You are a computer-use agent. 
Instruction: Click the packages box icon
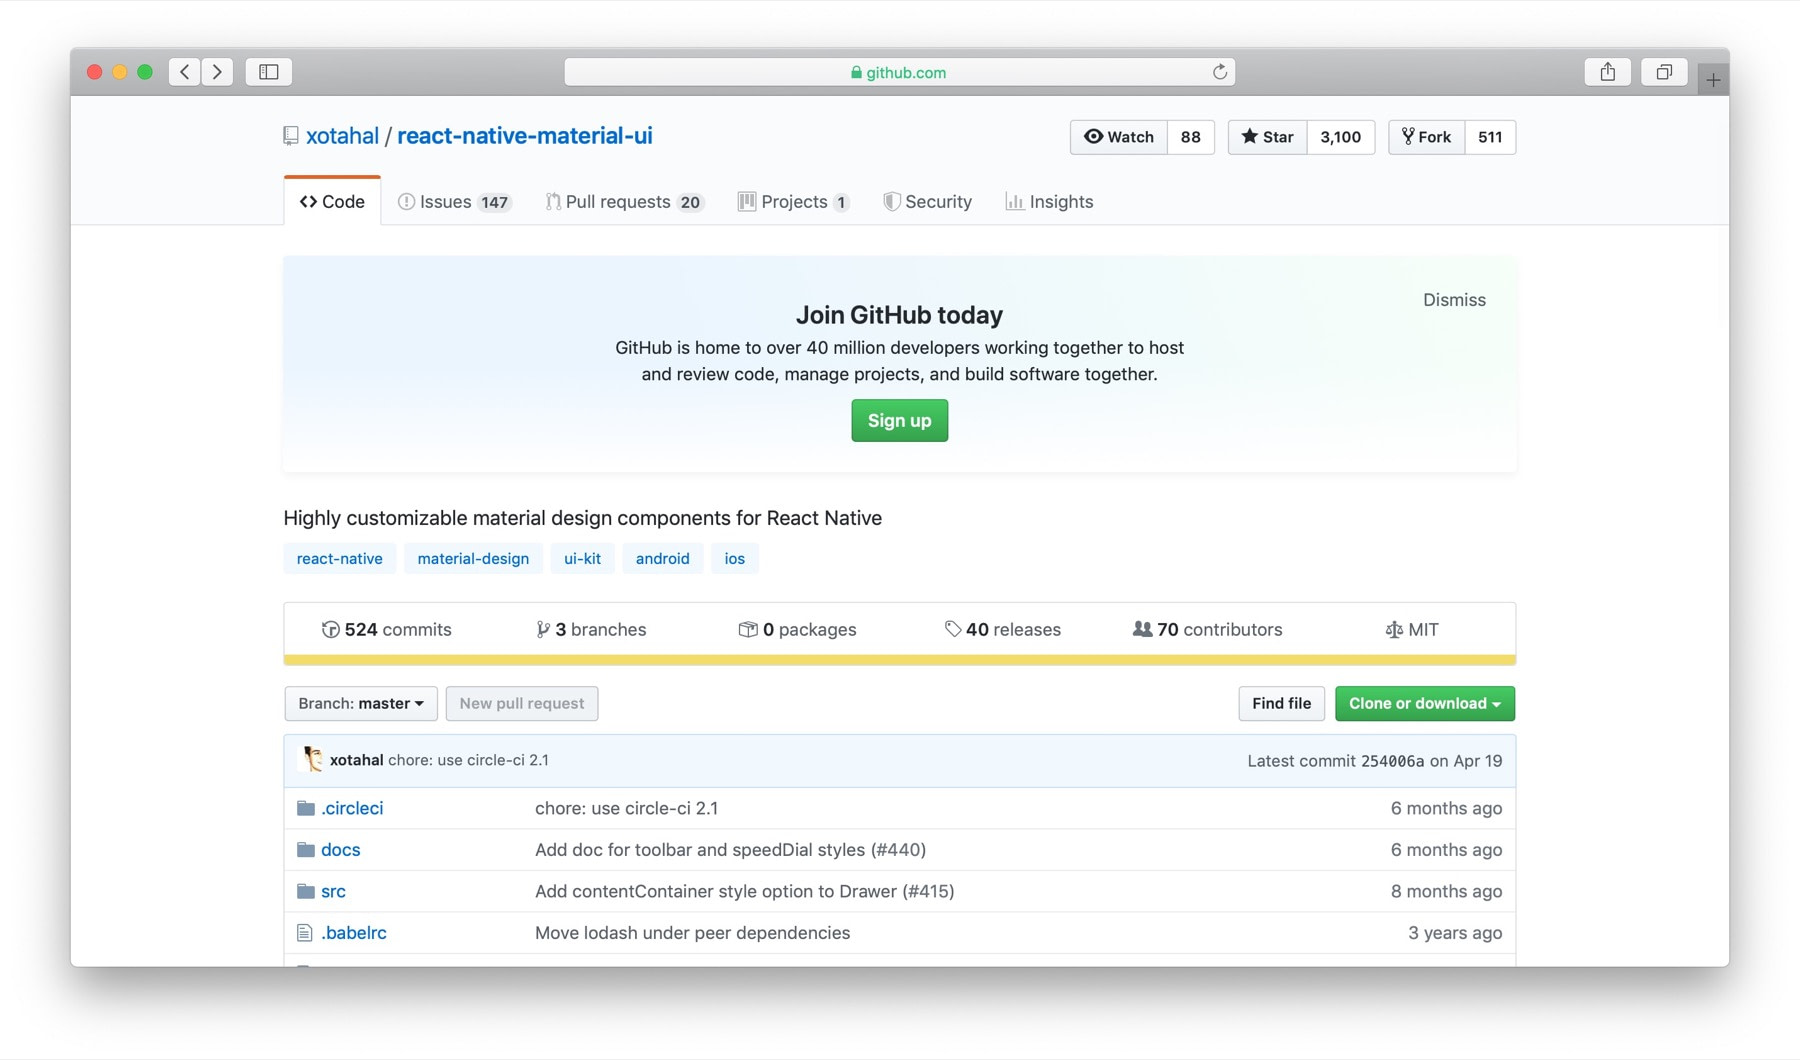pos(747,629)
